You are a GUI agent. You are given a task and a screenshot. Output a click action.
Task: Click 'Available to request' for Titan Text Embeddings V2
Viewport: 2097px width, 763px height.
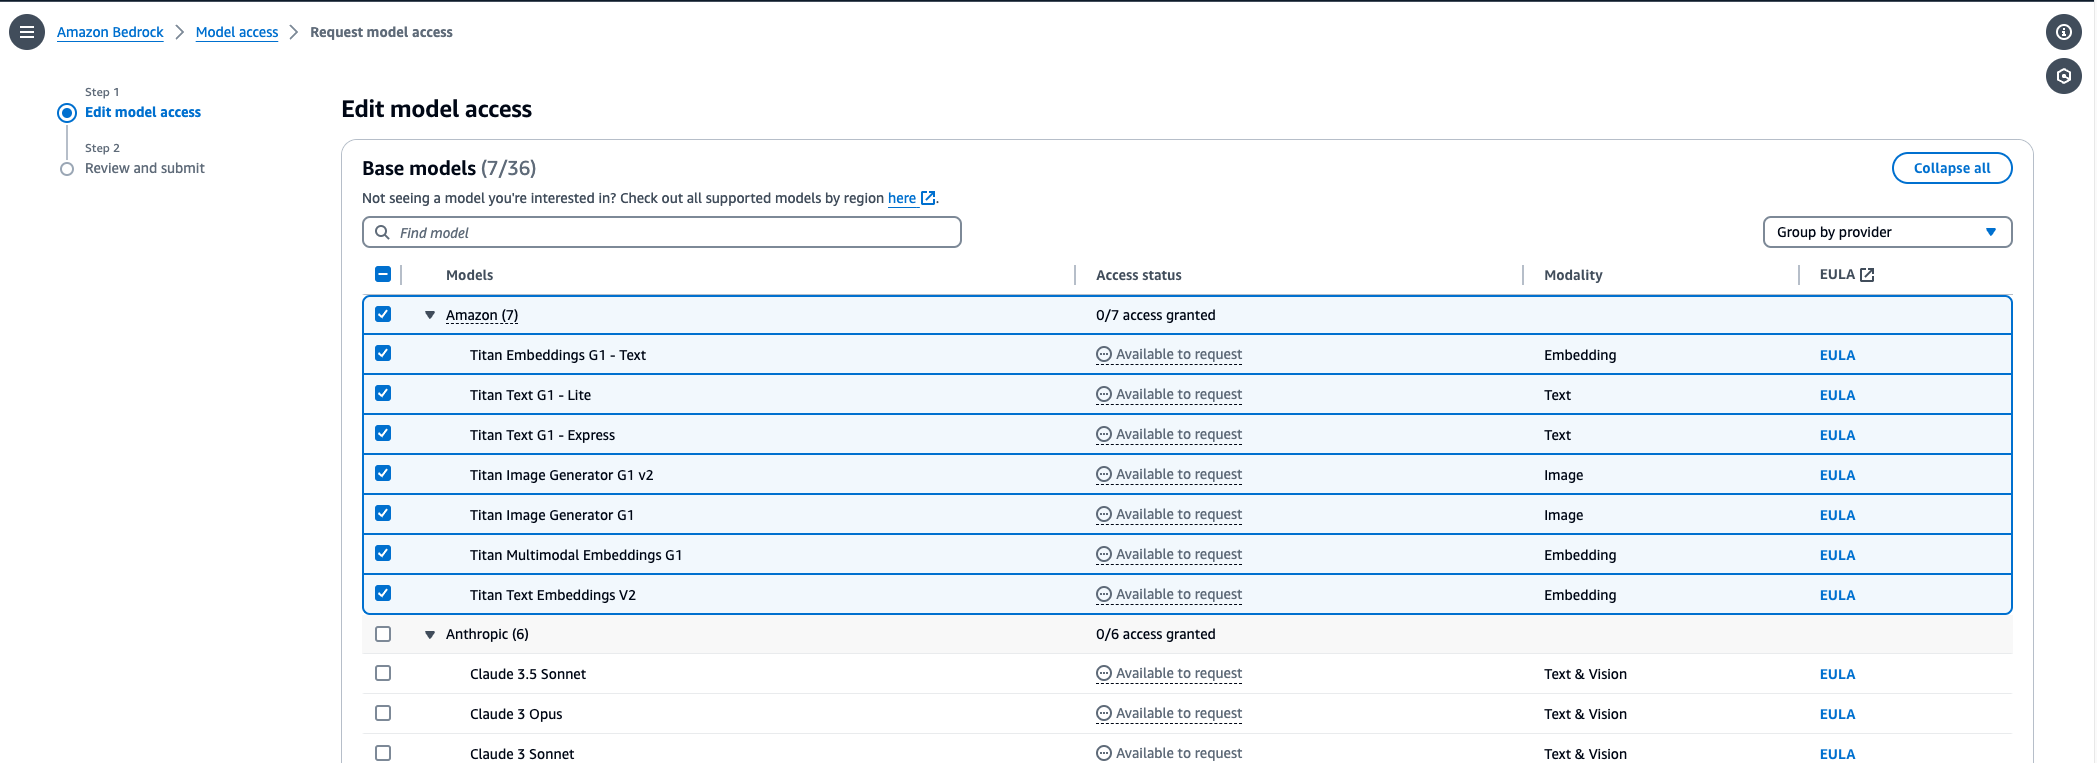[x=1179, y=594]
